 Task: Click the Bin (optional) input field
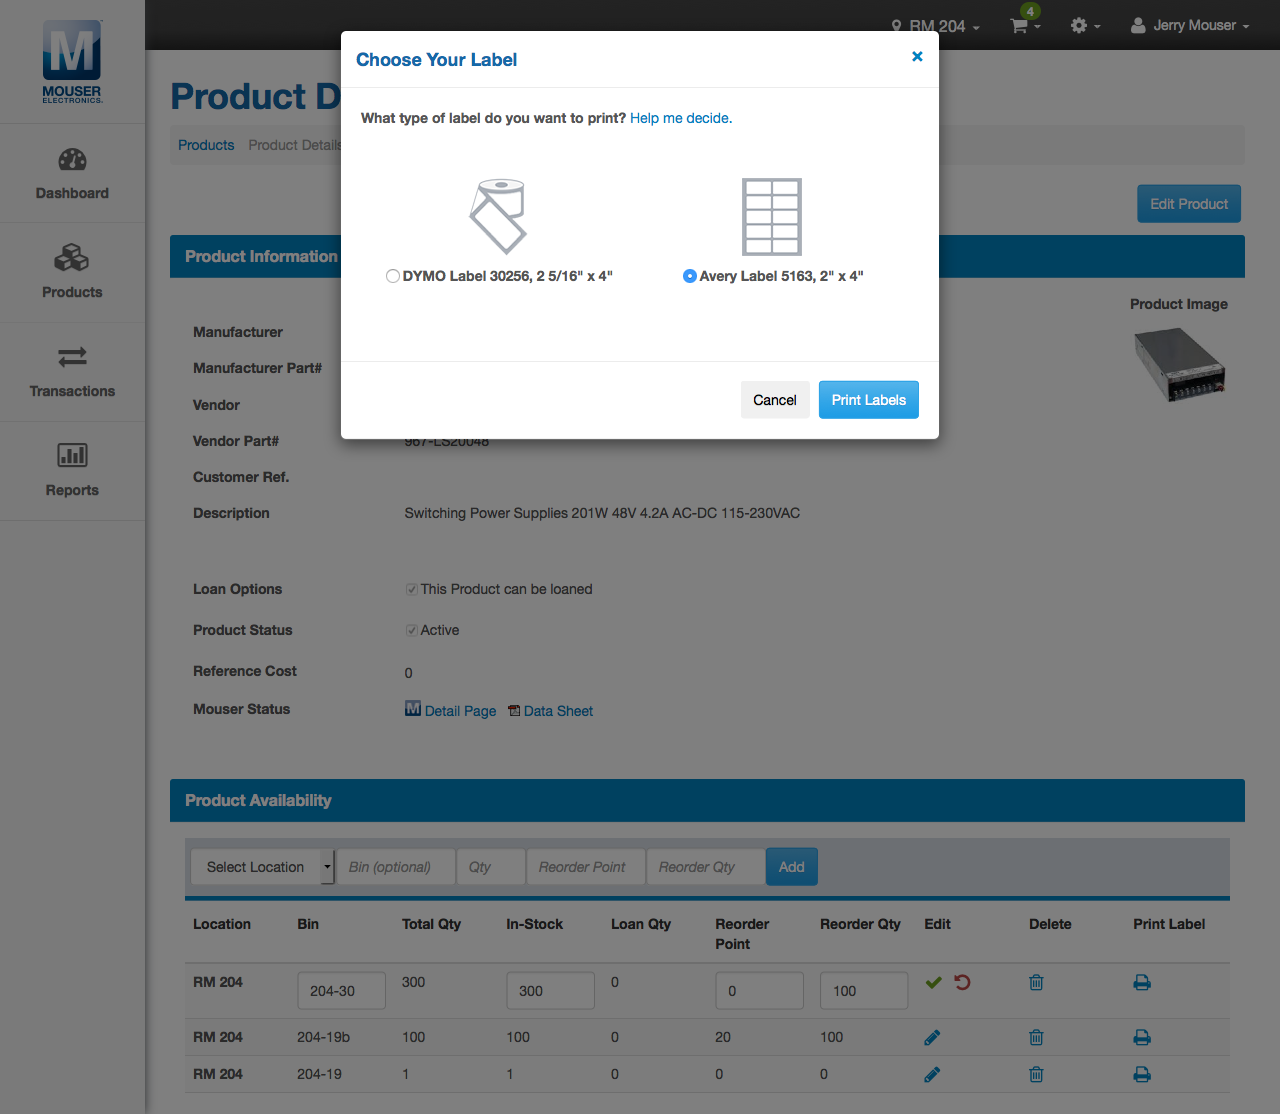point(395,866)
